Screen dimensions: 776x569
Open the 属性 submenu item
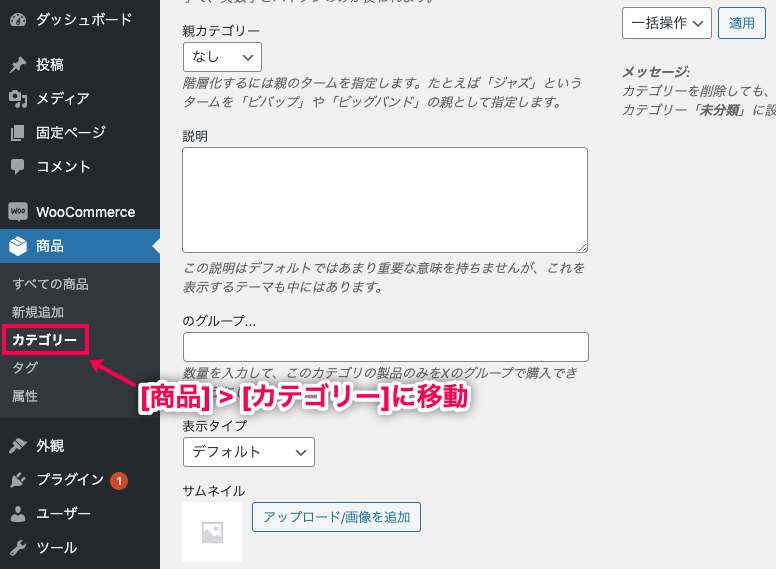[x=25, y=396]
